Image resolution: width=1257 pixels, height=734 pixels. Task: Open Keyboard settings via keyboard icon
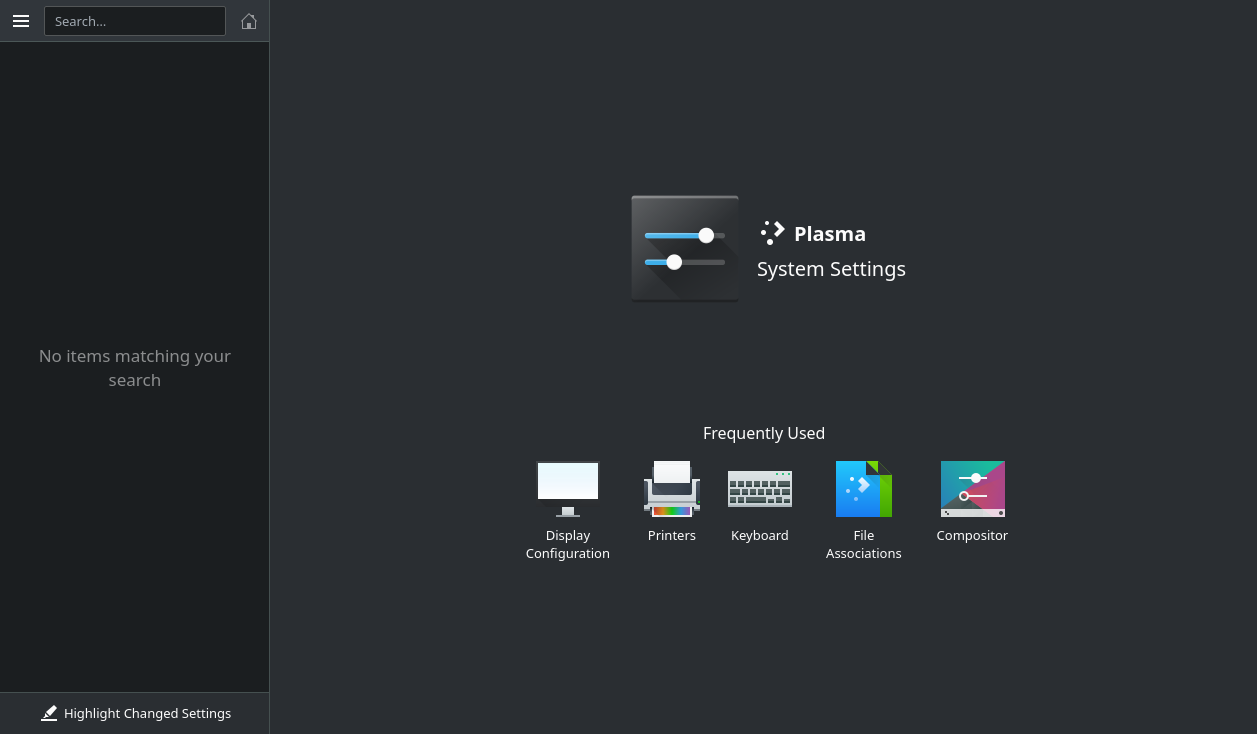pos(759,488)
